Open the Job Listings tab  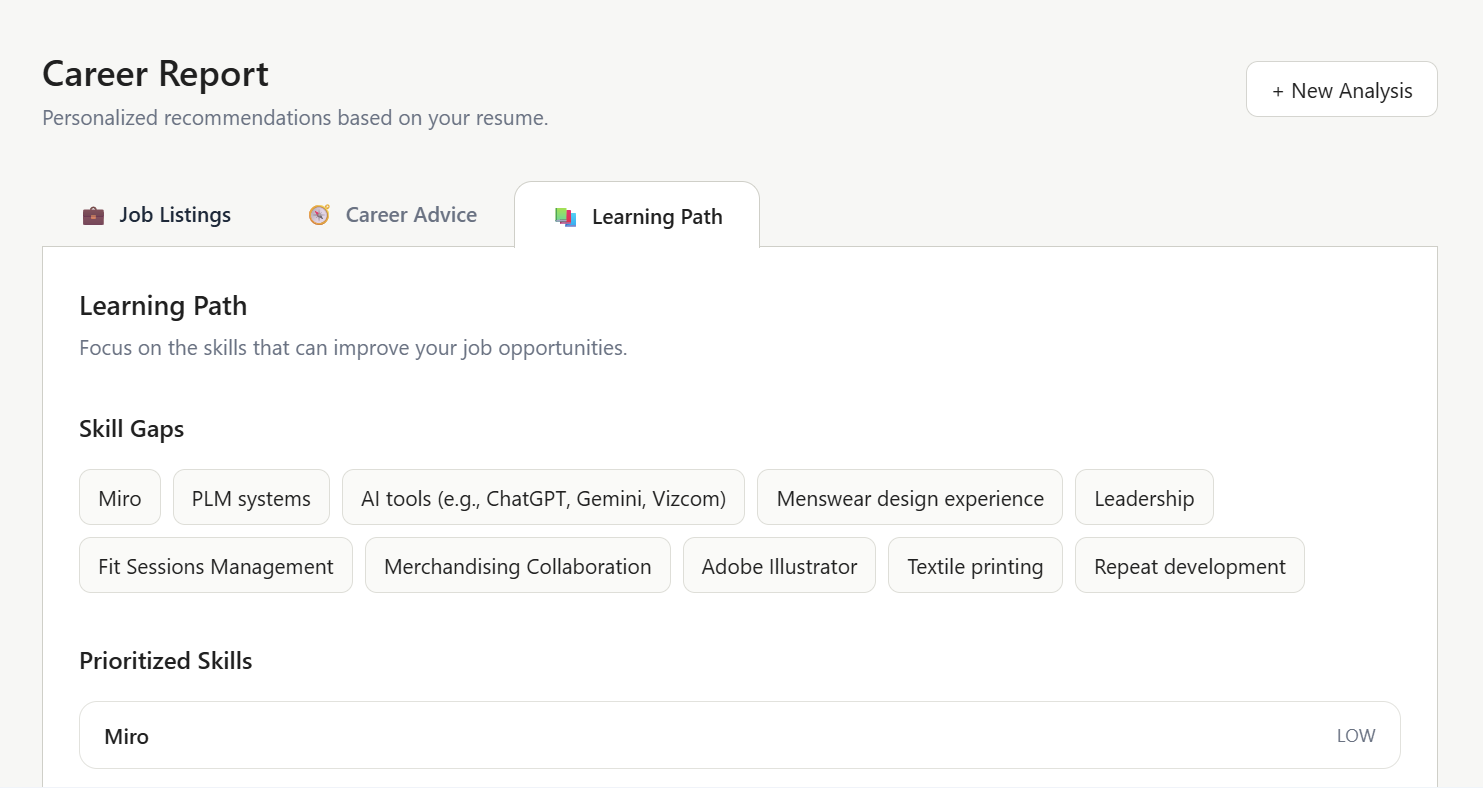[156, 215]
